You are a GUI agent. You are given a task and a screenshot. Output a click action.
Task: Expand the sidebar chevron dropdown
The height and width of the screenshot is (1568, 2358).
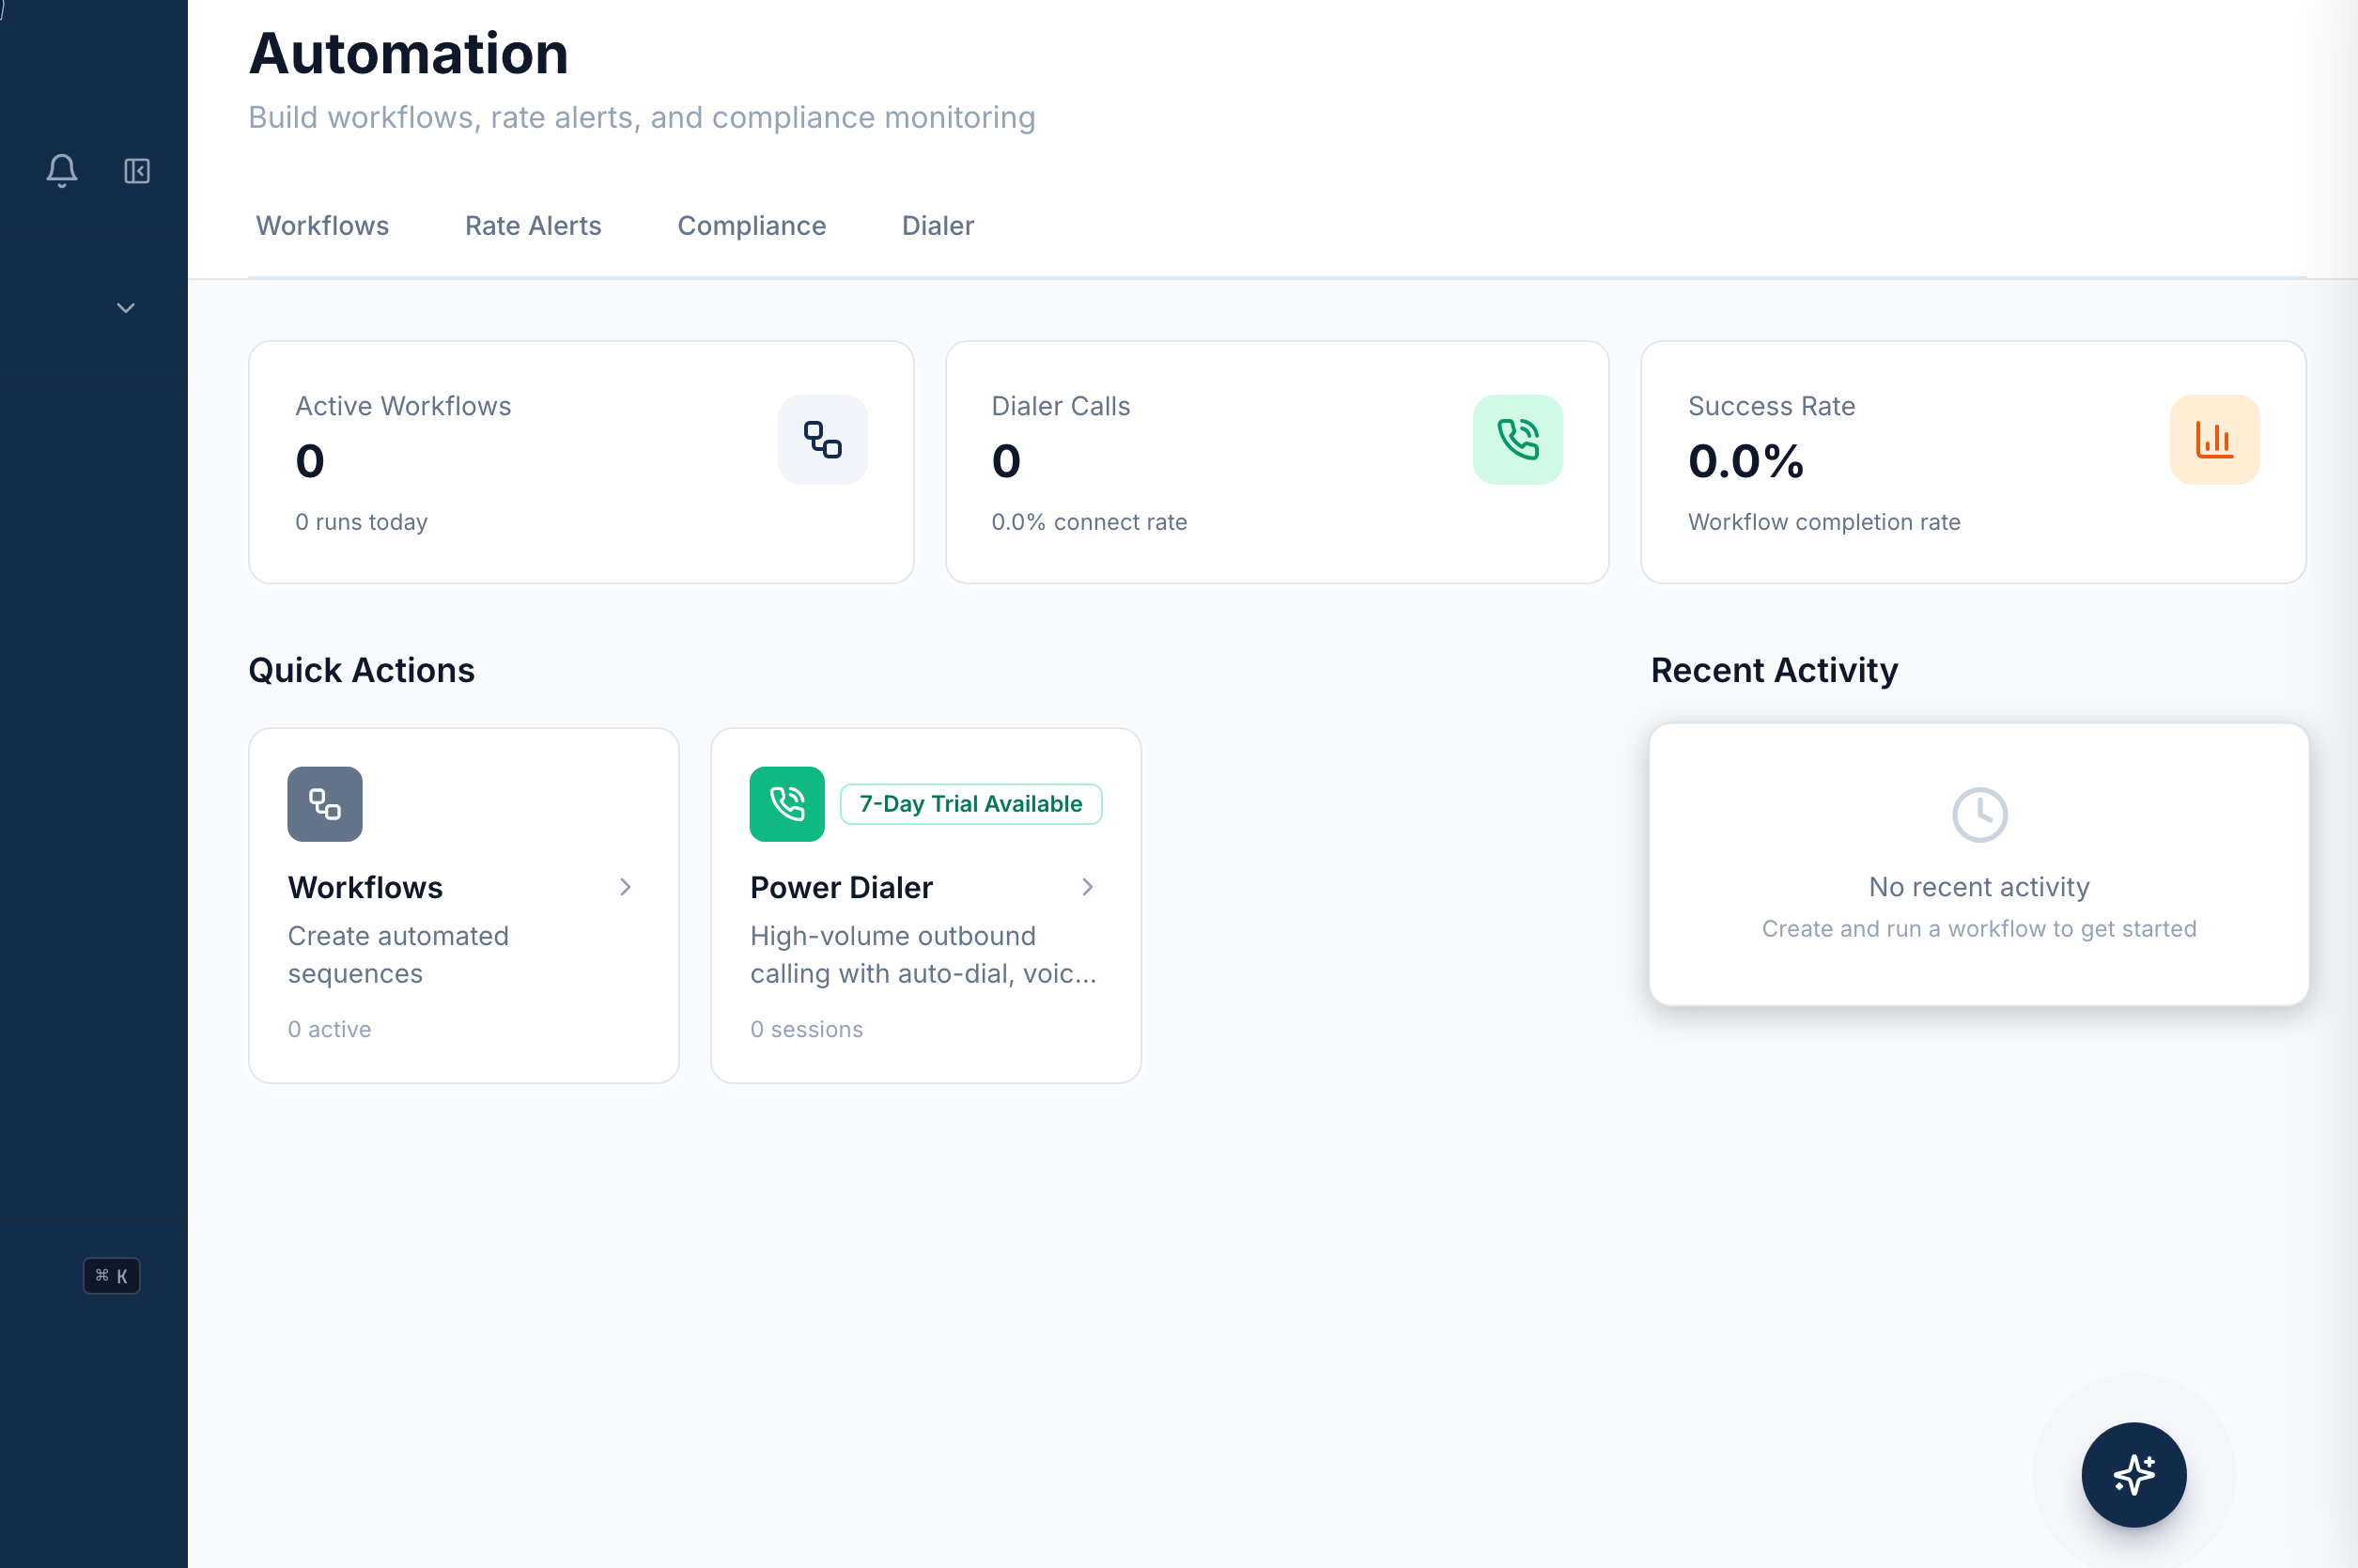point(125,307)
